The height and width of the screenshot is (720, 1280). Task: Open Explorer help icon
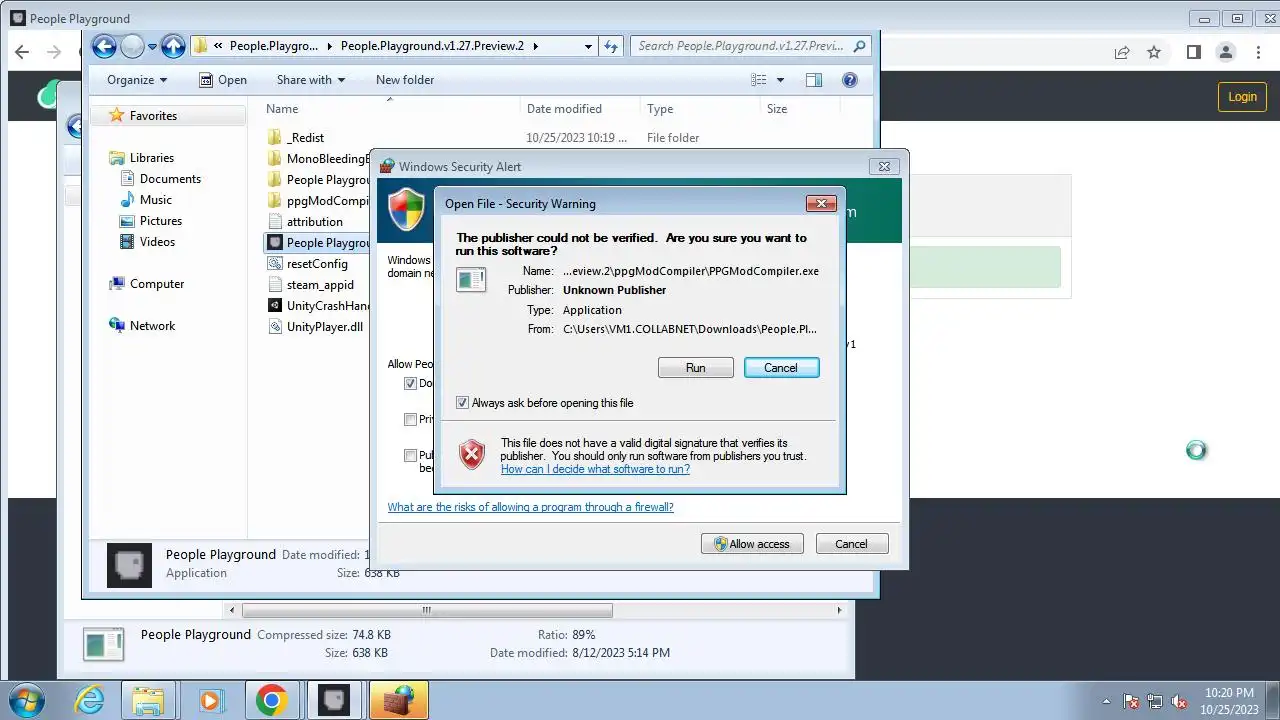tap(850, 80)
